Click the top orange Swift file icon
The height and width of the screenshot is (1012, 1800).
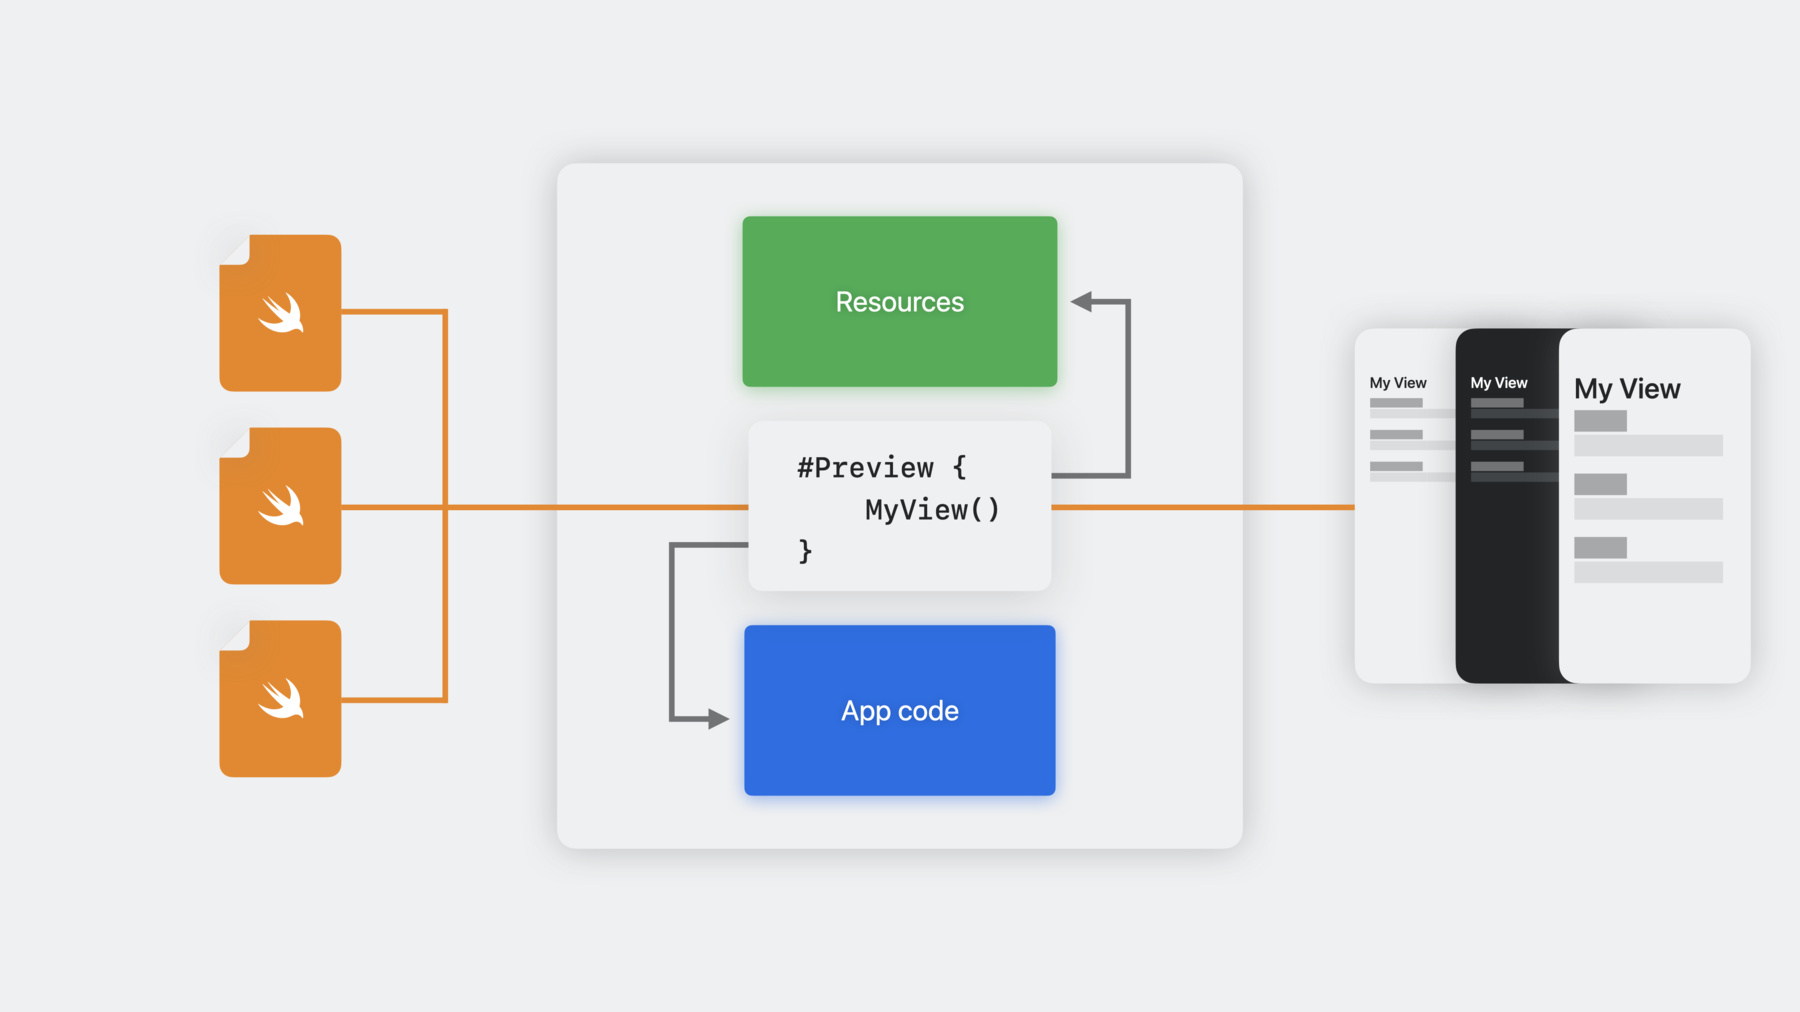click(280, 313)
